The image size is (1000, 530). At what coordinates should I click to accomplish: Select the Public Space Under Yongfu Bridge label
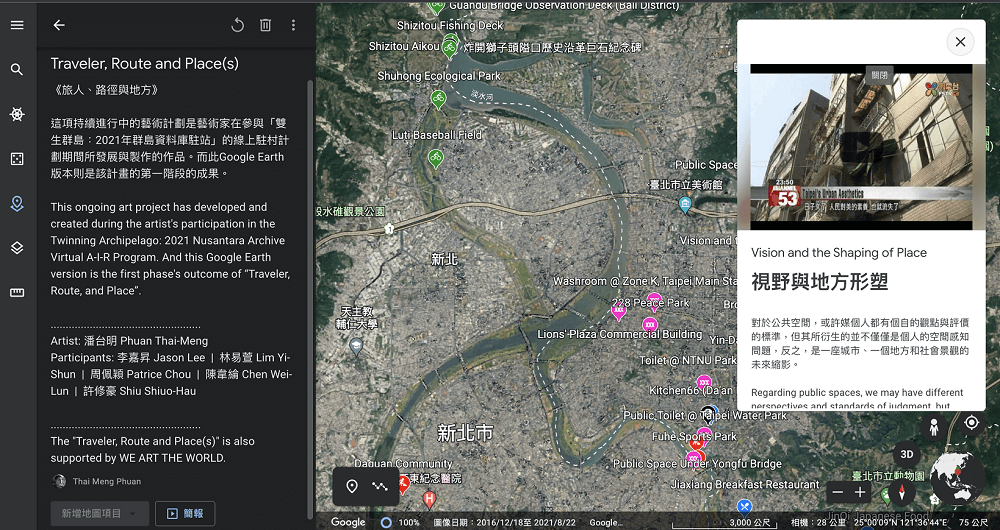pyautogui.click(x=697, y=464)
